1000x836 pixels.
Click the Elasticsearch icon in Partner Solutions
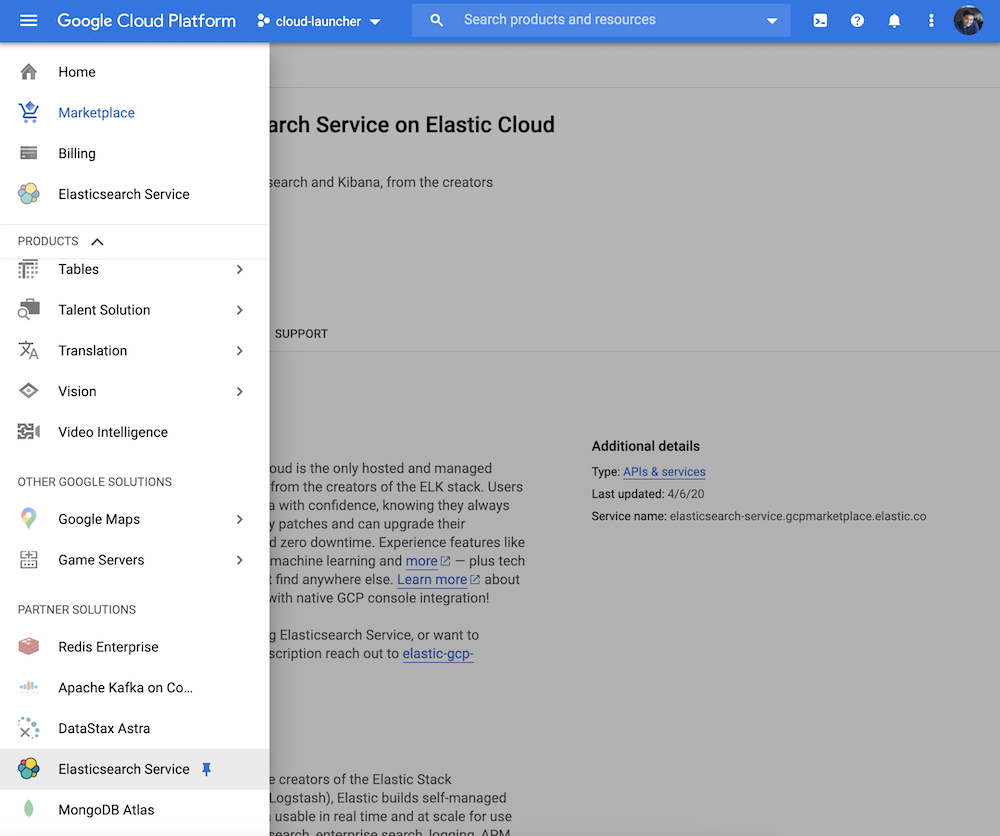pyautogui.click(x=29, y=768)
